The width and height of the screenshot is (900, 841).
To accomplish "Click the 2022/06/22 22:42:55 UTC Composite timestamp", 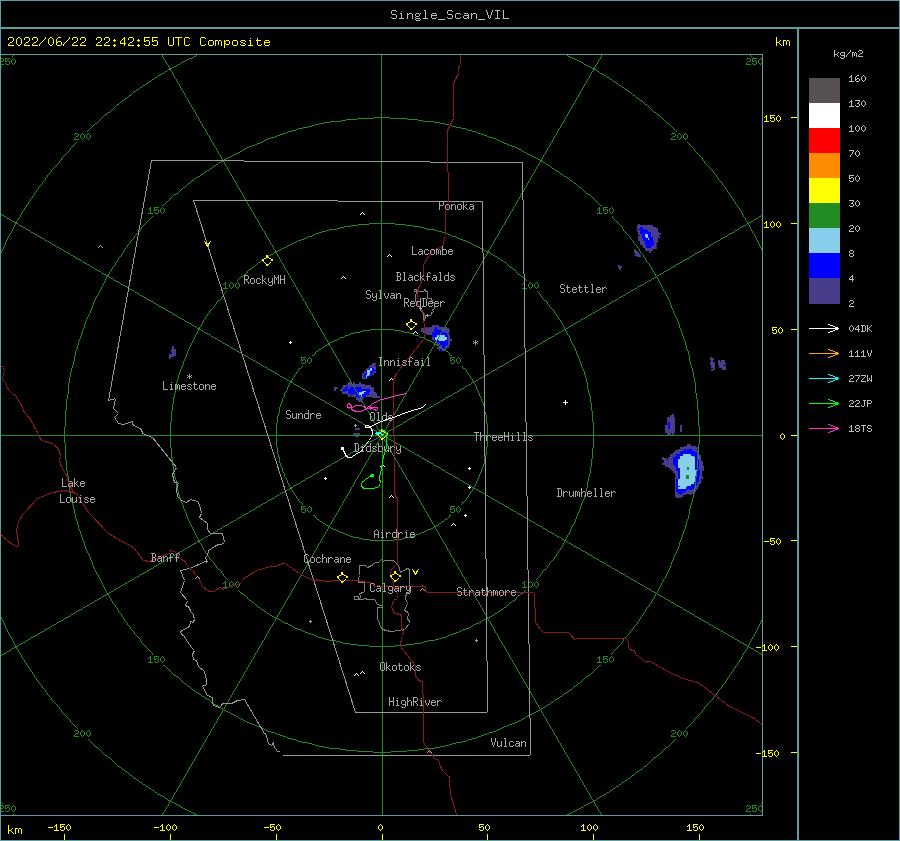I will coord(138,42).
